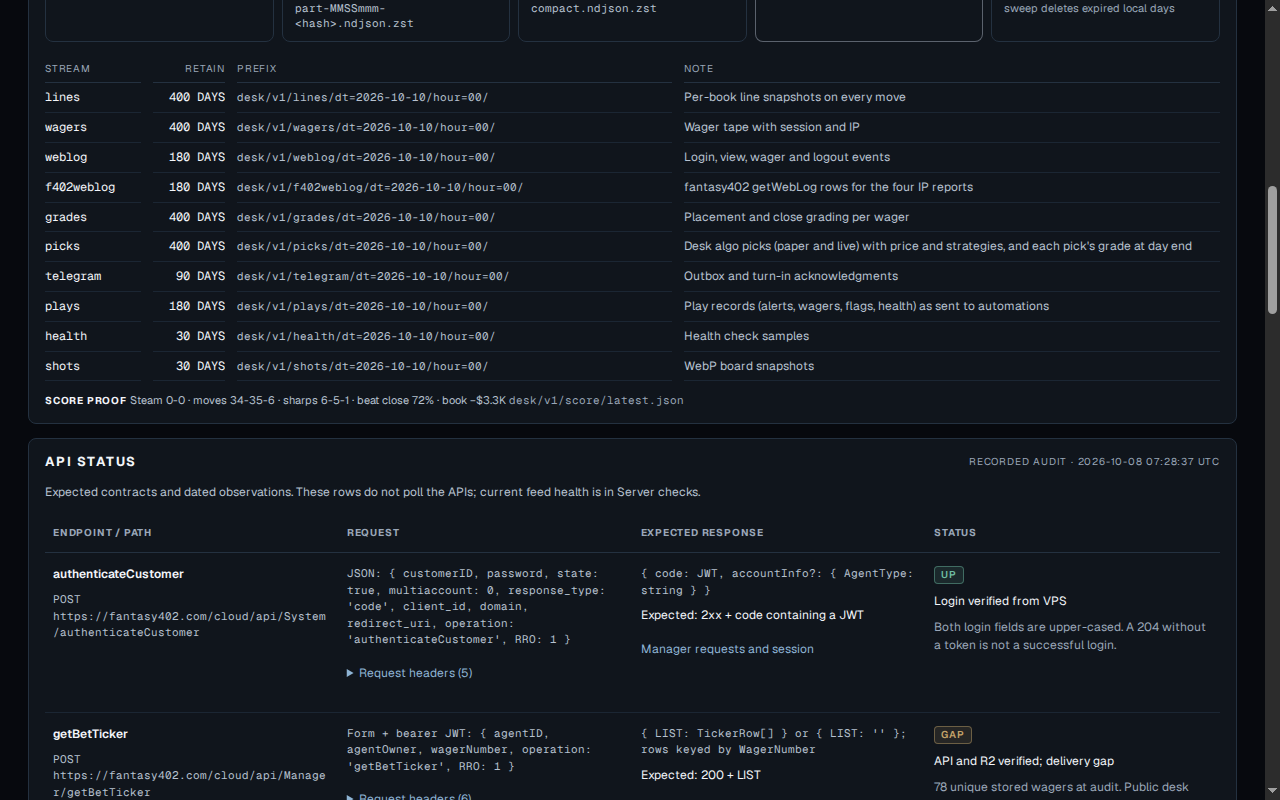Screen dimensions: 1280x800
Task: Click the desk/v1/weblog prefix path
Action: tap(366, 157)
